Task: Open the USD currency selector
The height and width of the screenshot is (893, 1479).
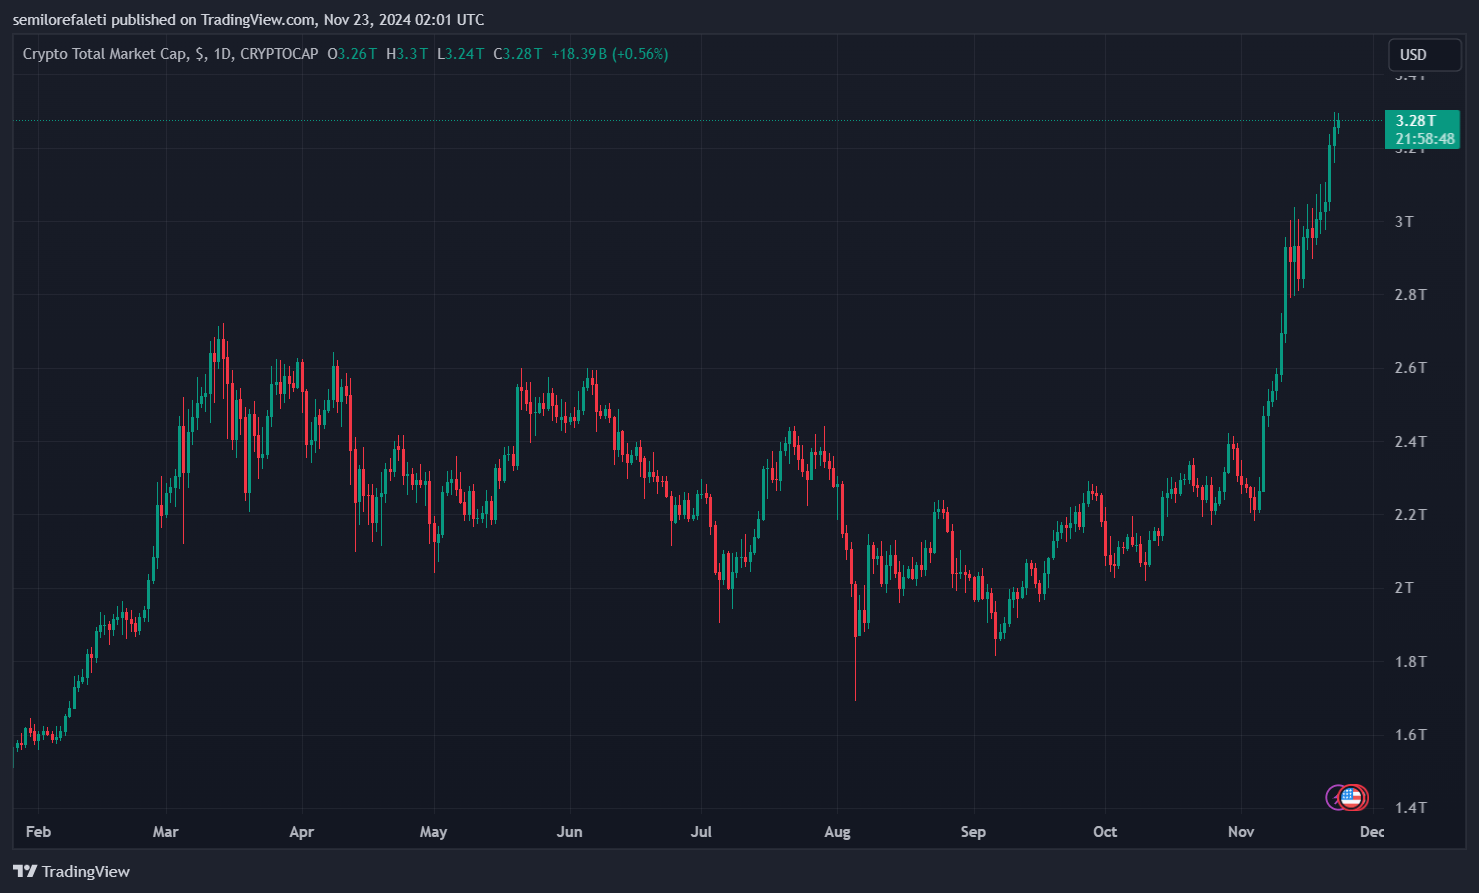Action: click(x=1425, y=55)
